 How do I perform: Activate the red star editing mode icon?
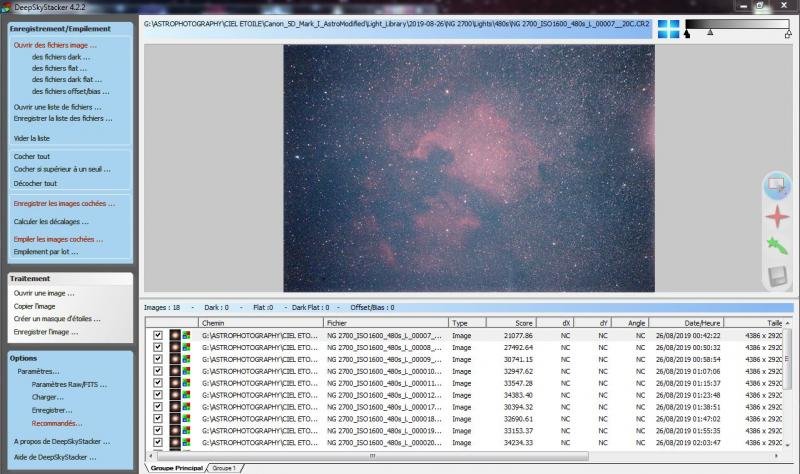[x=777, y=216]
